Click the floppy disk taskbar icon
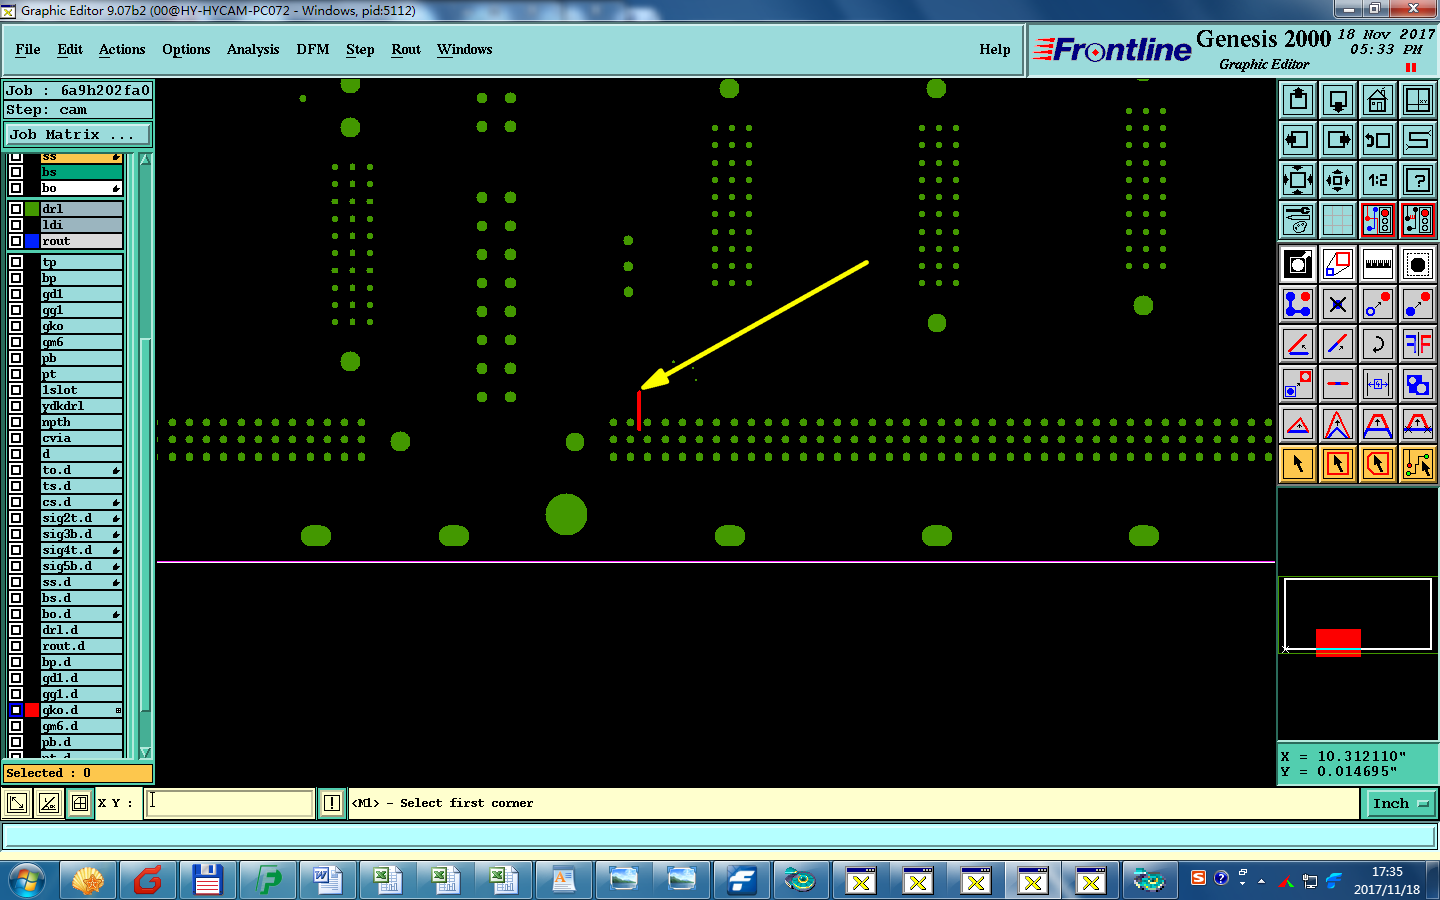1440x900 pixels. (x=207, y=881)
